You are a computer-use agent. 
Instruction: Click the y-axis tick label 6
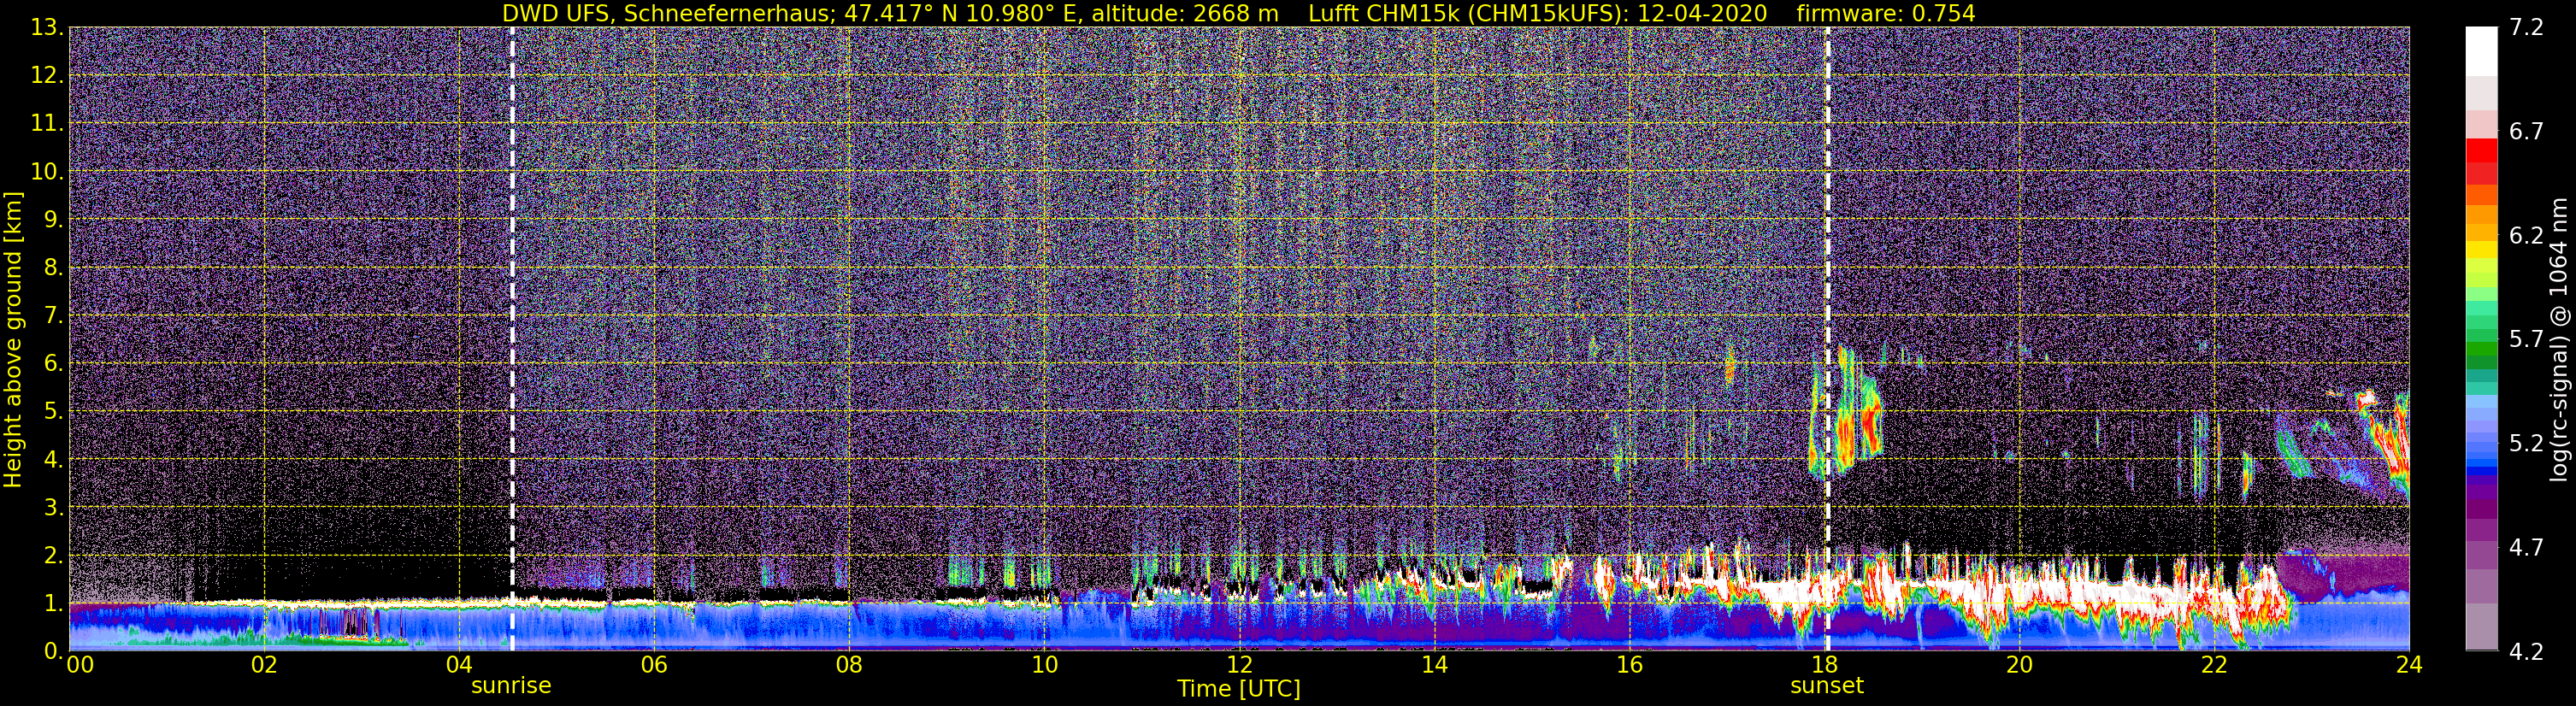tap(55, 363)
